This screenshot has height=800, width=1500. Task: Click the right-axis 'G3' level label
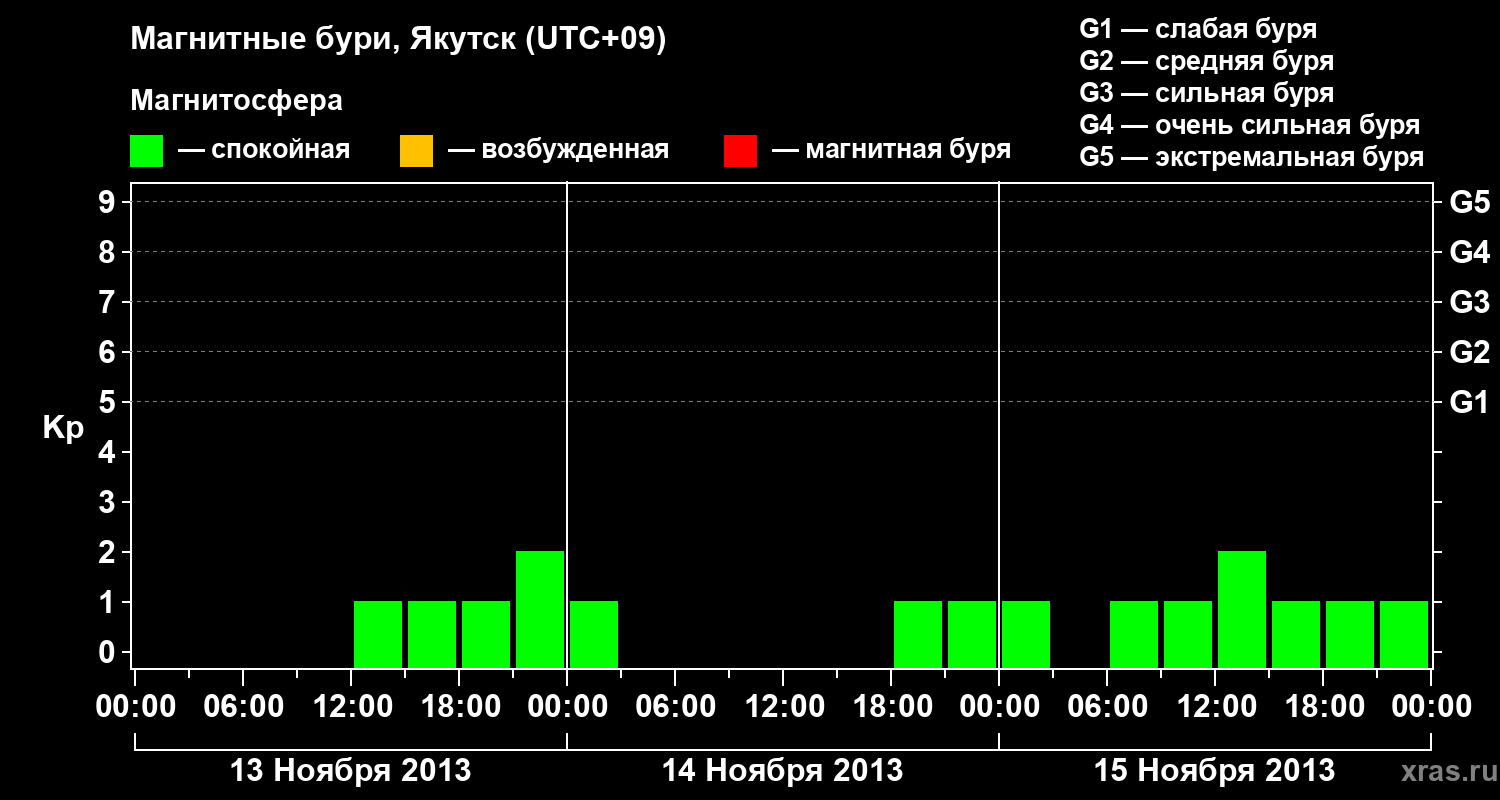click(x=1470, y=303)
